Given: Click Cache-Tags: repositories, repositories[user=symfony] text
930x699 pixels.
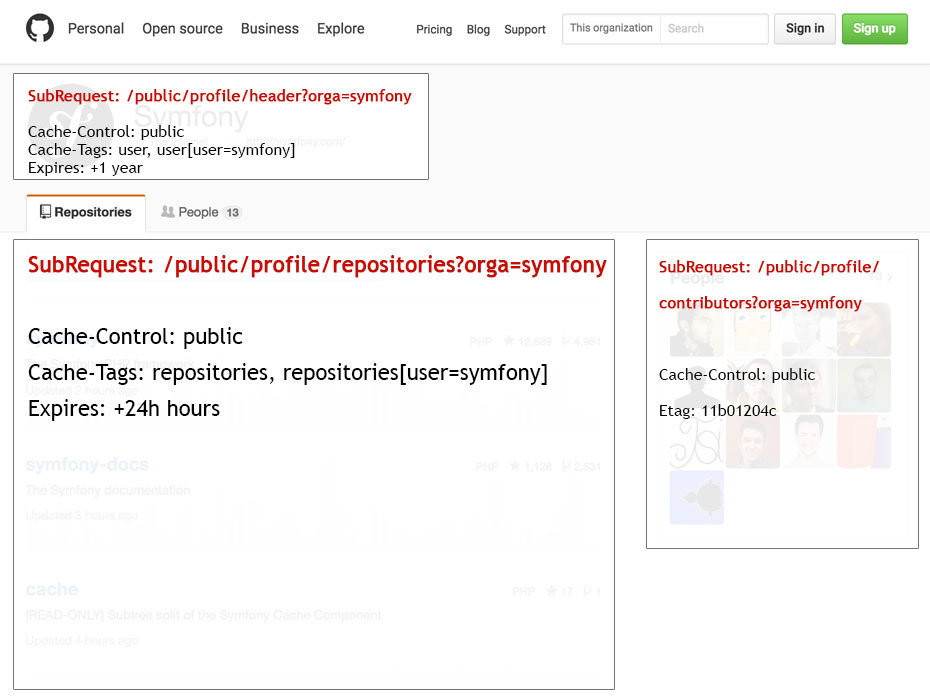Looking at the screenshot, I should point(288,373).
